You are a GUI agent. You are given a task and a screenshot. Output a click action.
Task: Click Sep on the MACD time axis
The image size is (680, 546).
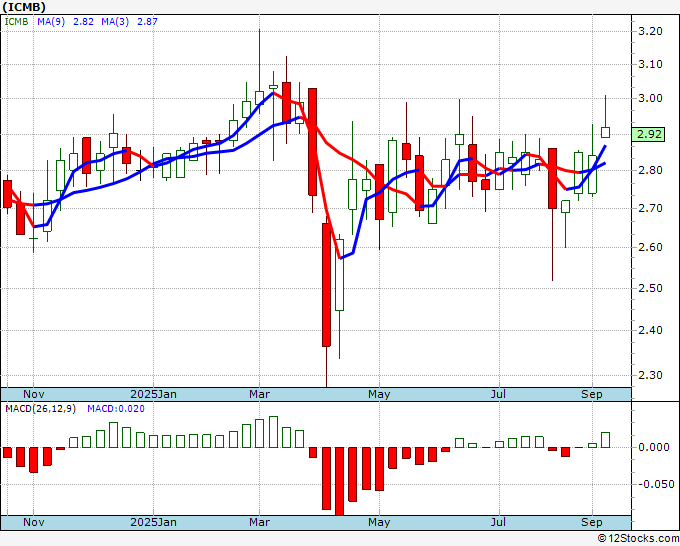592,522
